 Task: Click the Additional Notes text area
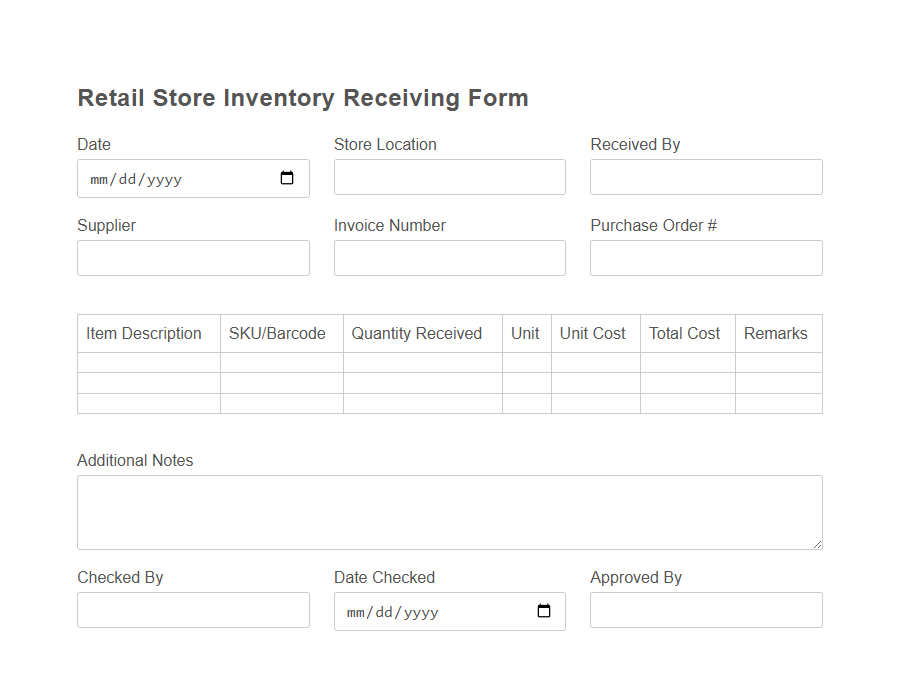[449, 510]
